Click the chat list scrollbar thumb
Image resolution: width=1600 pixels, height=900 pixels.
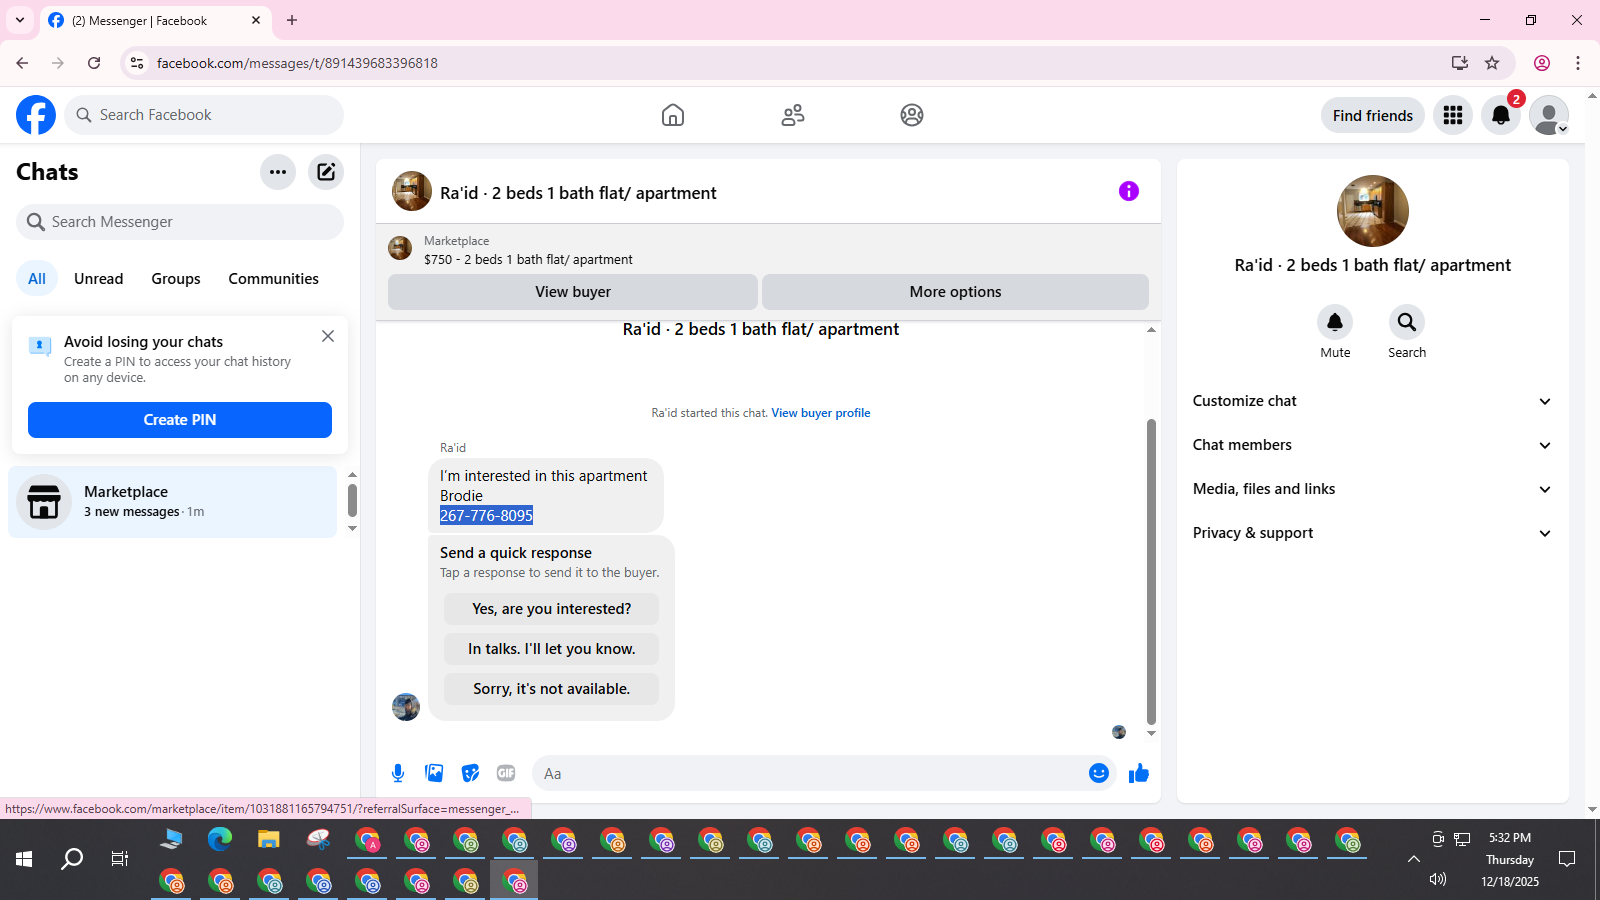pos(352,500)
